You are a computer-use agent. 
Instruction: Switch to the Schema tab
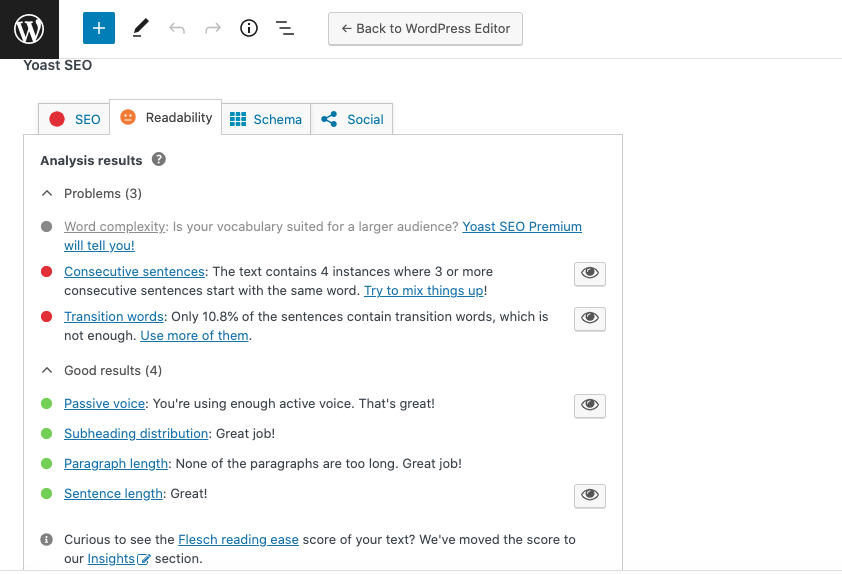pos(266,119)
